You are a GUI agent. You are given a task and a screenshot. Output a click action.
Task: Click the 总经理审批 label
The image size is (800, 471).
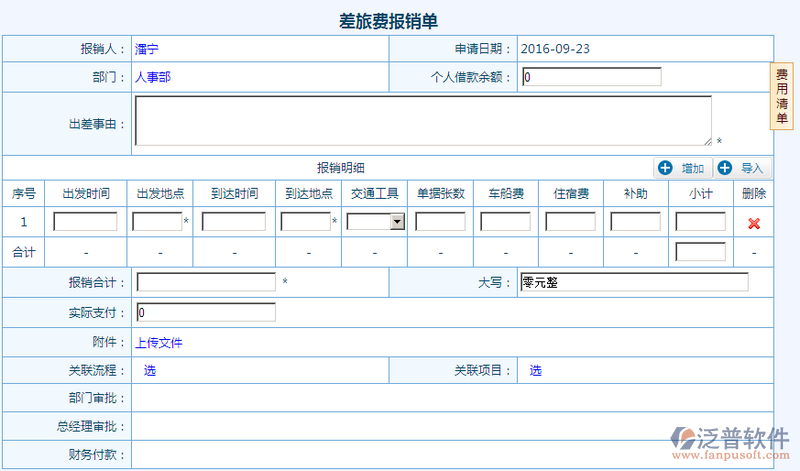(x=91, y=426)
